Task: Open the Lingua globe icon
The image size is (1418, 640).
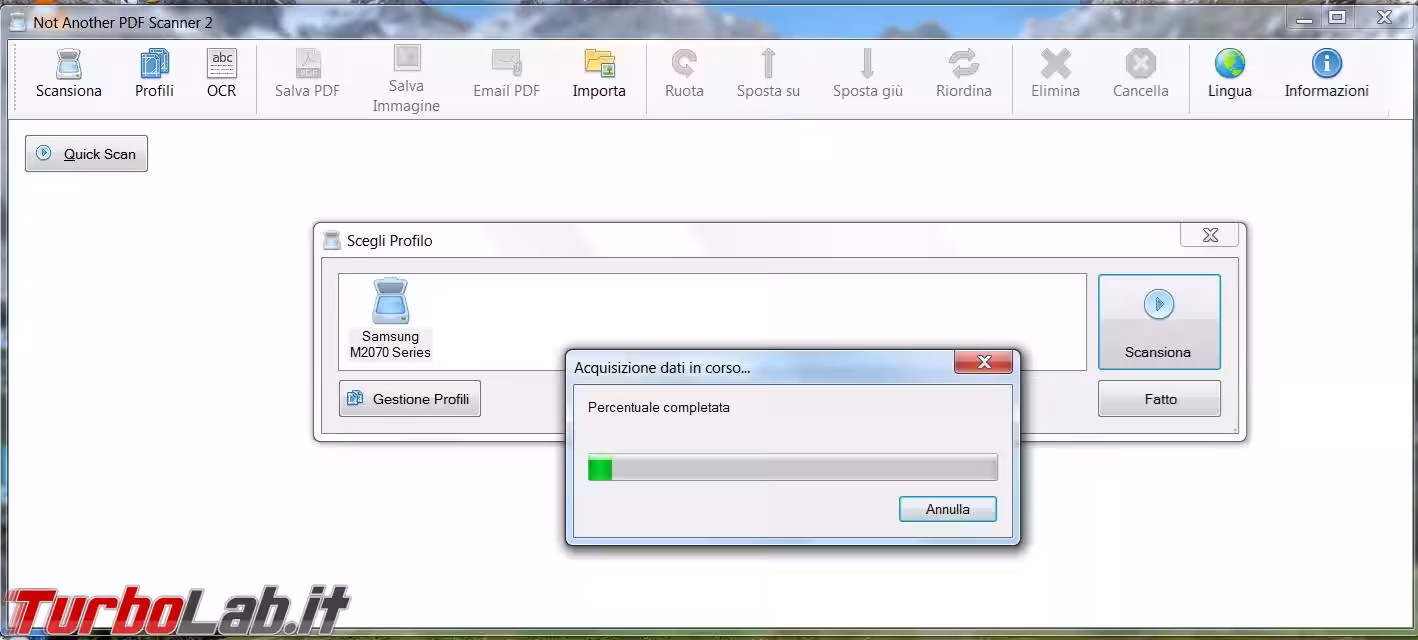Action: click(1229, 66)
